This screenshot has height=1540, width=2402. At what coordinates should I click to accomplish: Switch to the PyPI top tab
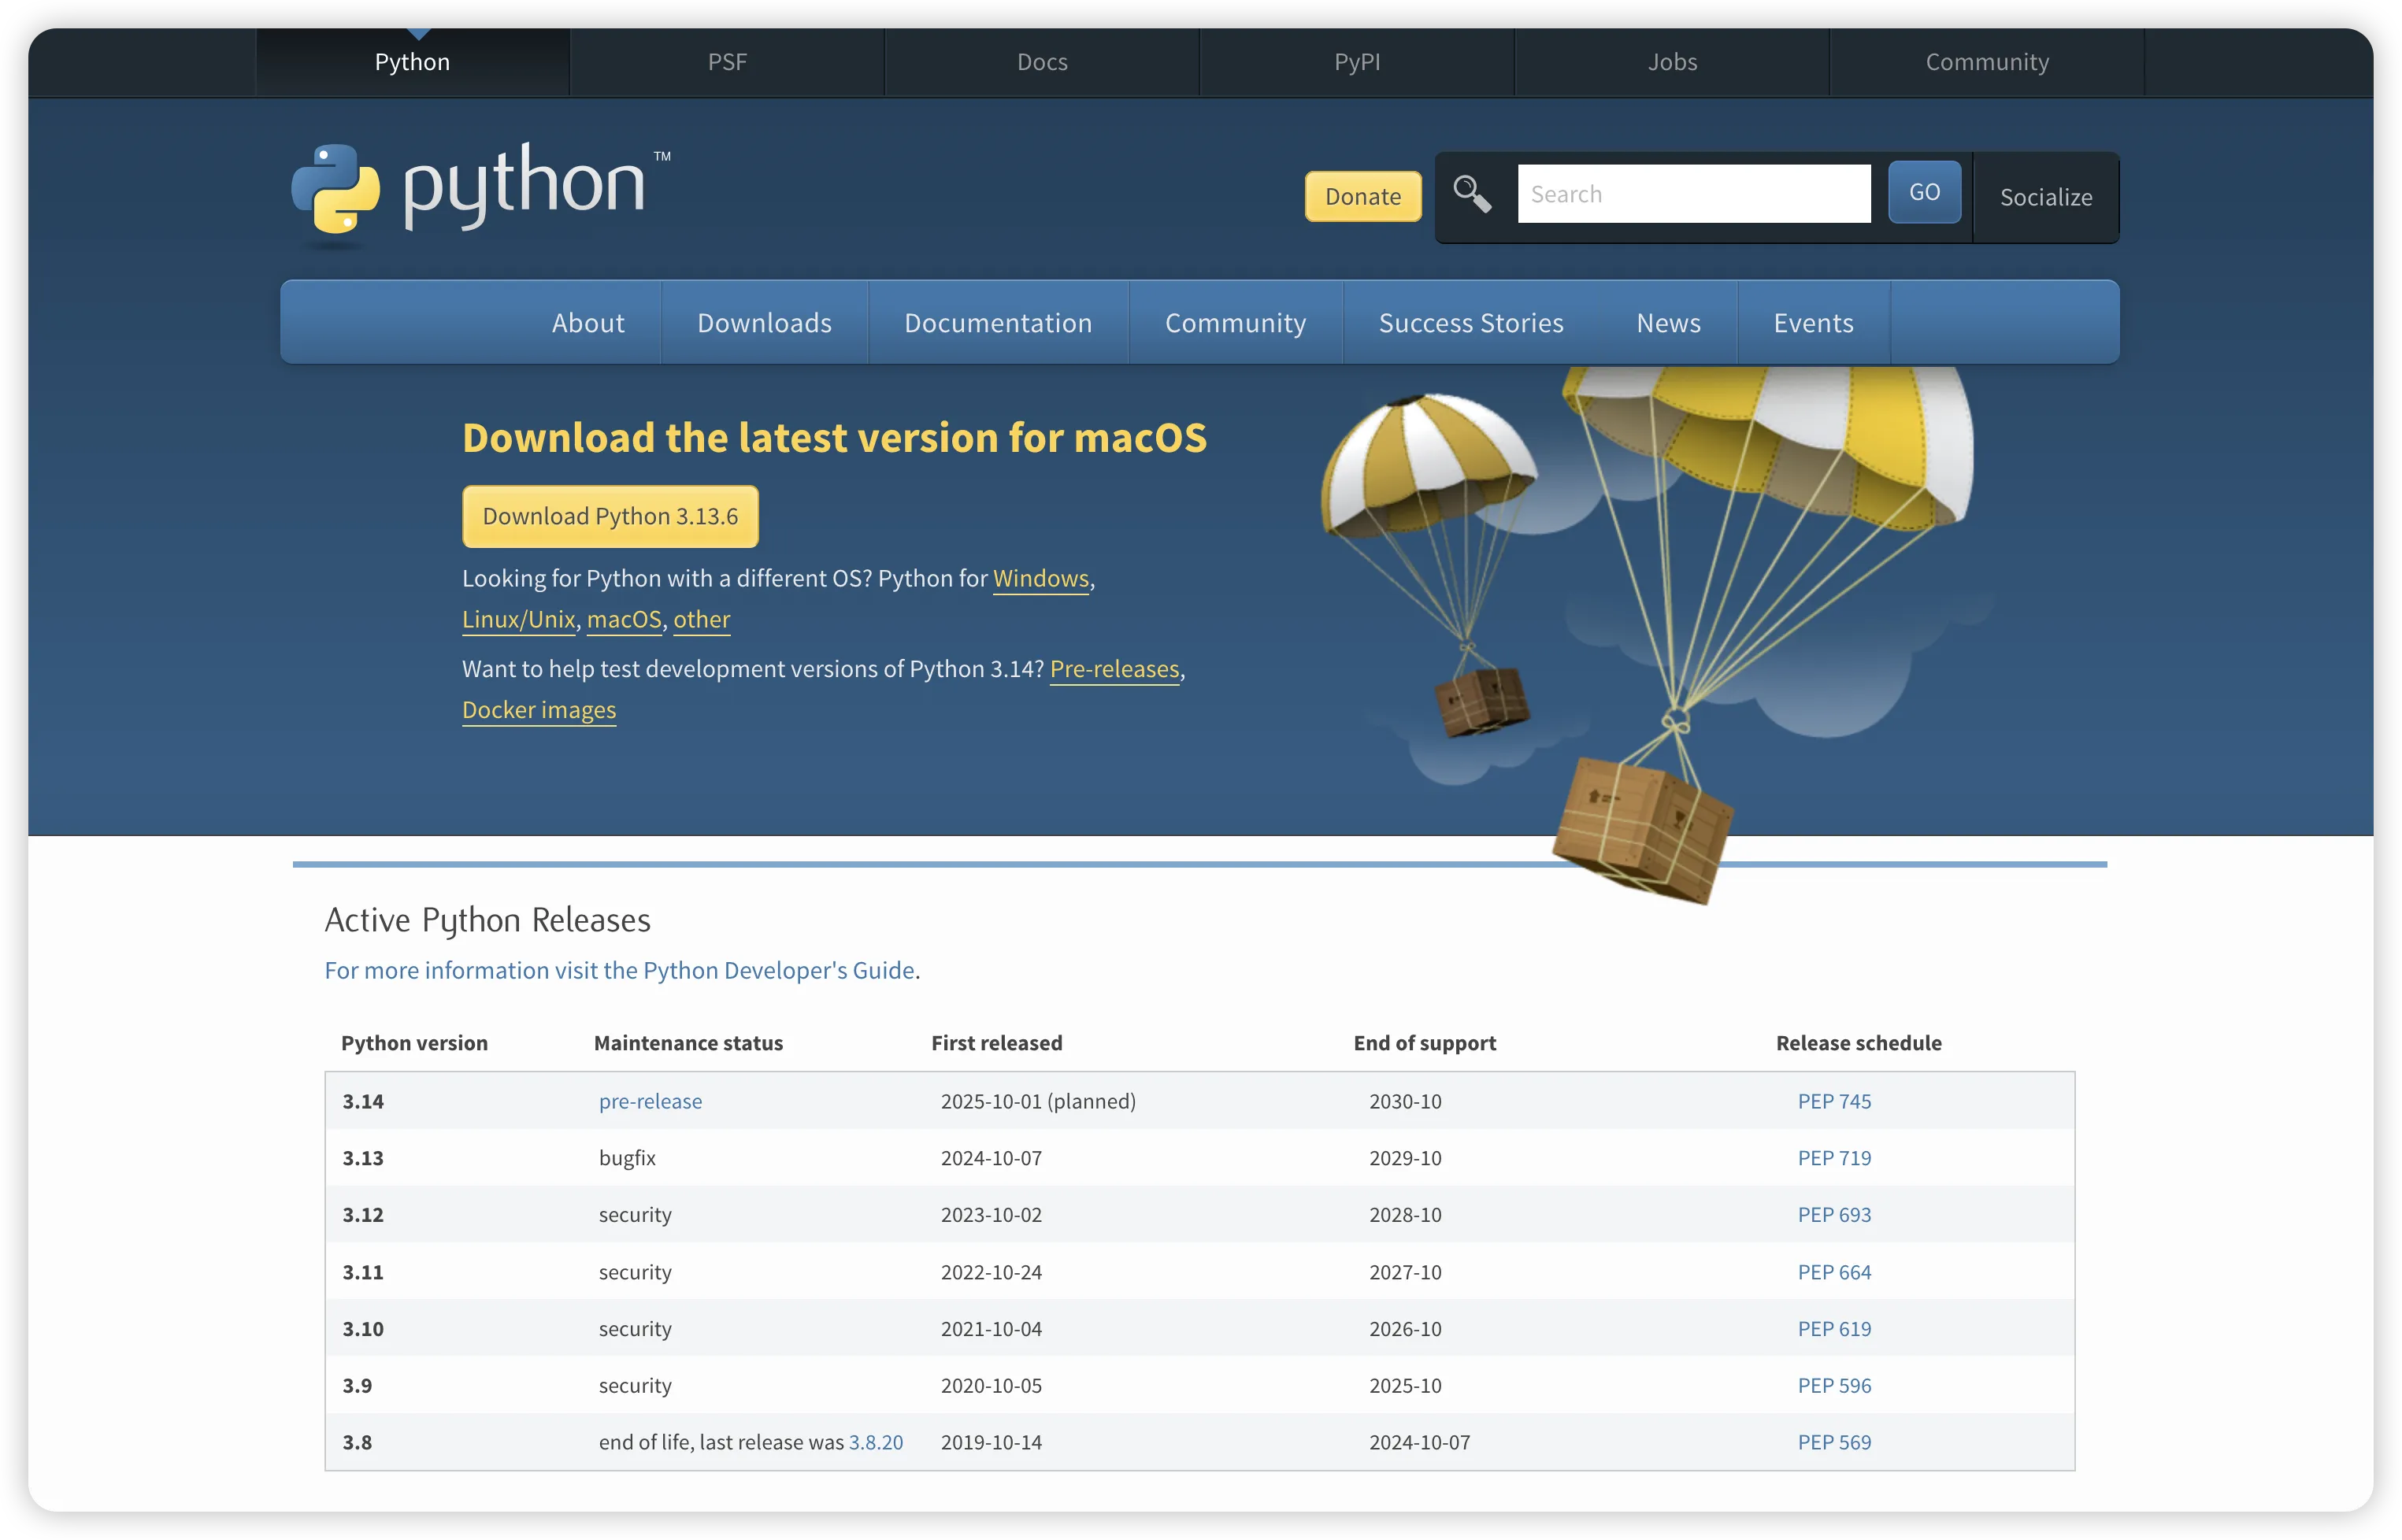click(x=1356, y=62)
